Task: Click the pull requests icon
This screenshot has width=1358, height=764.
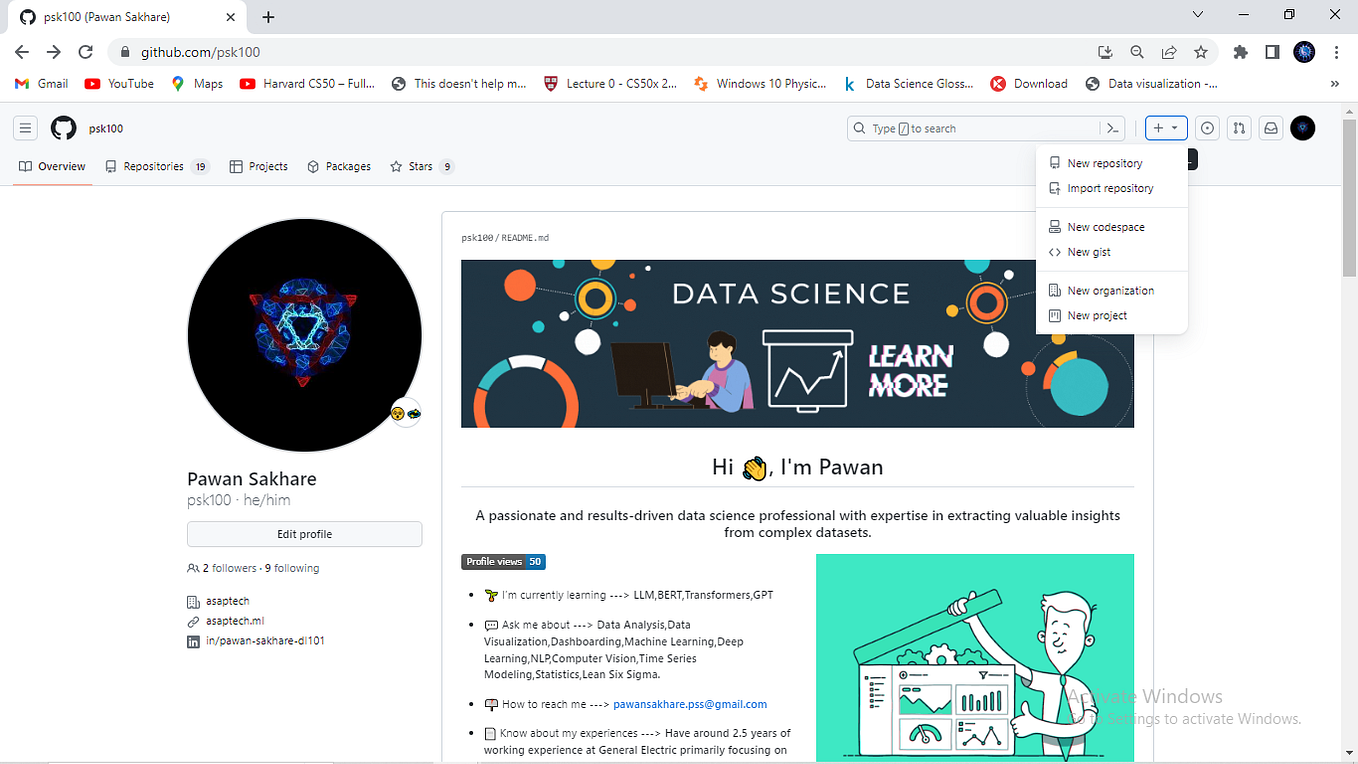Action: tap(1239, 128)
